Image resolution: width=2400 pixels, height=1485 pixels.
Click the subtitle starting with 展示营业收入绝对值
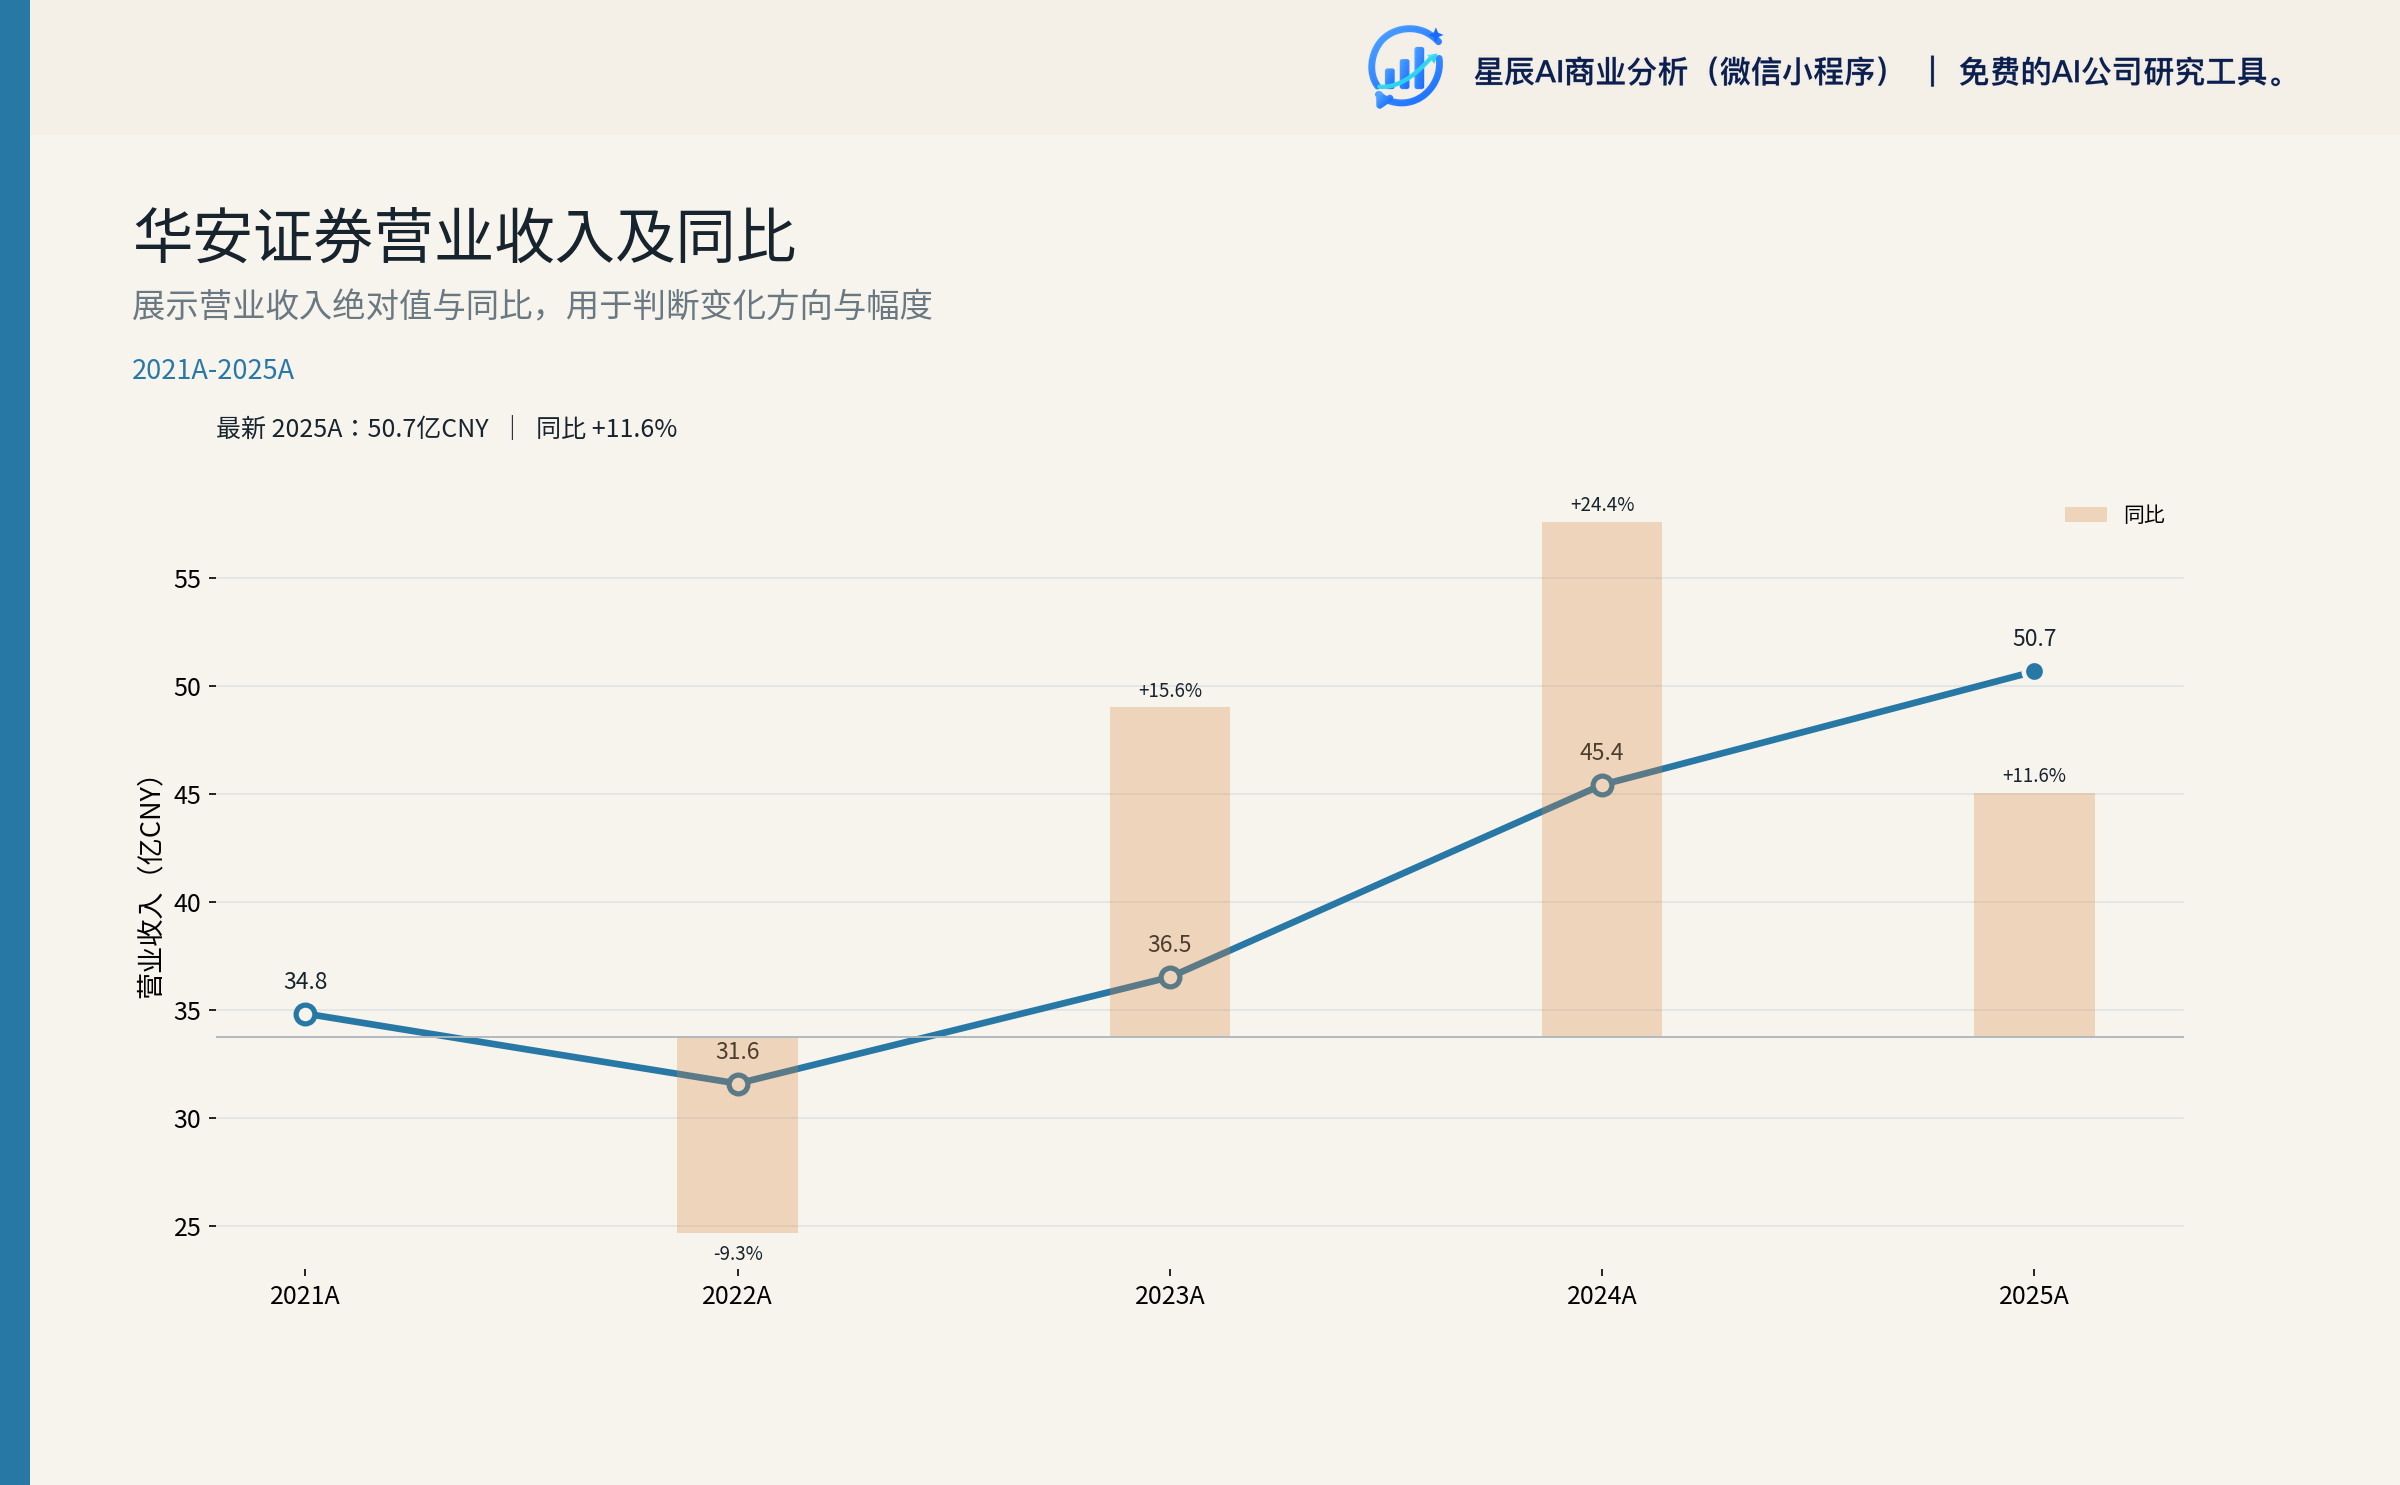532,305
